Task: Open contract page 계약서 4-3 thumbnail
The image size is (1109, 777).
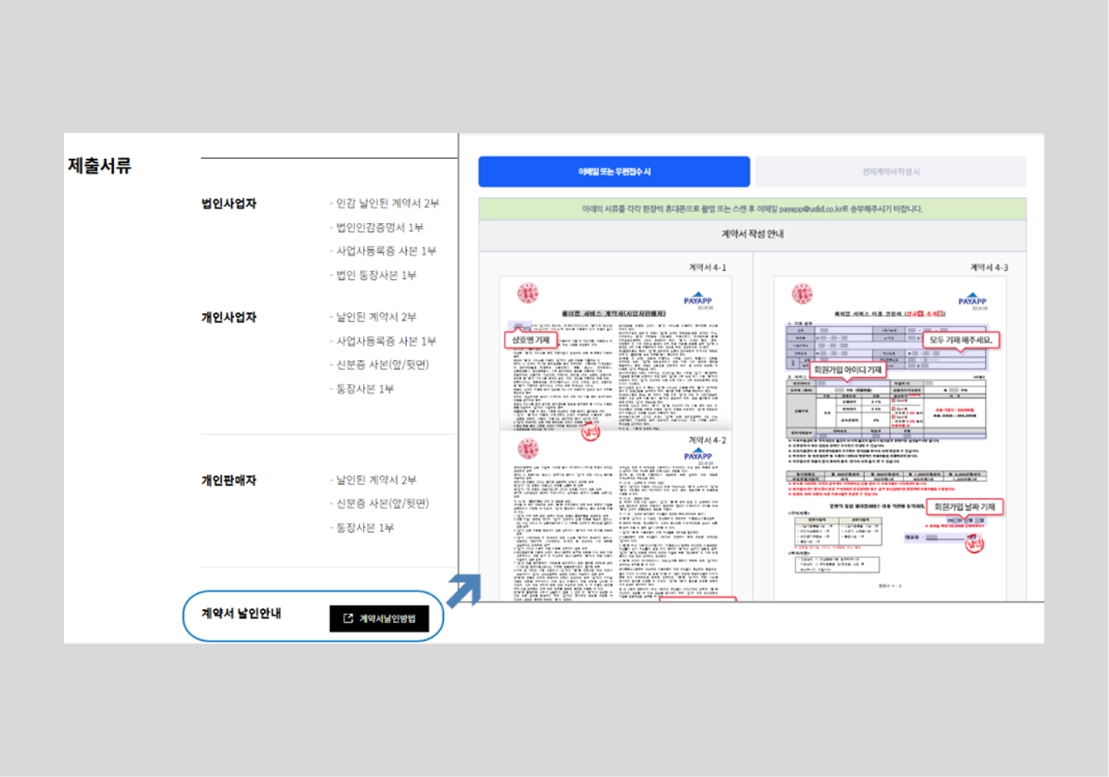Action: [890, 438]
